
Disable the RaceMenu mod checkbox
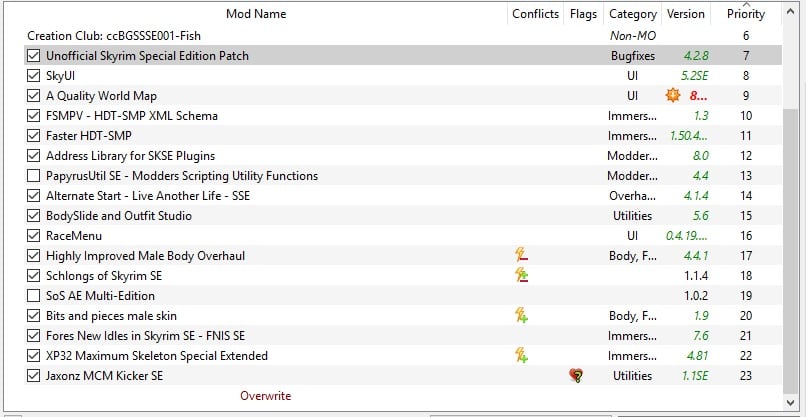point(33,235)
